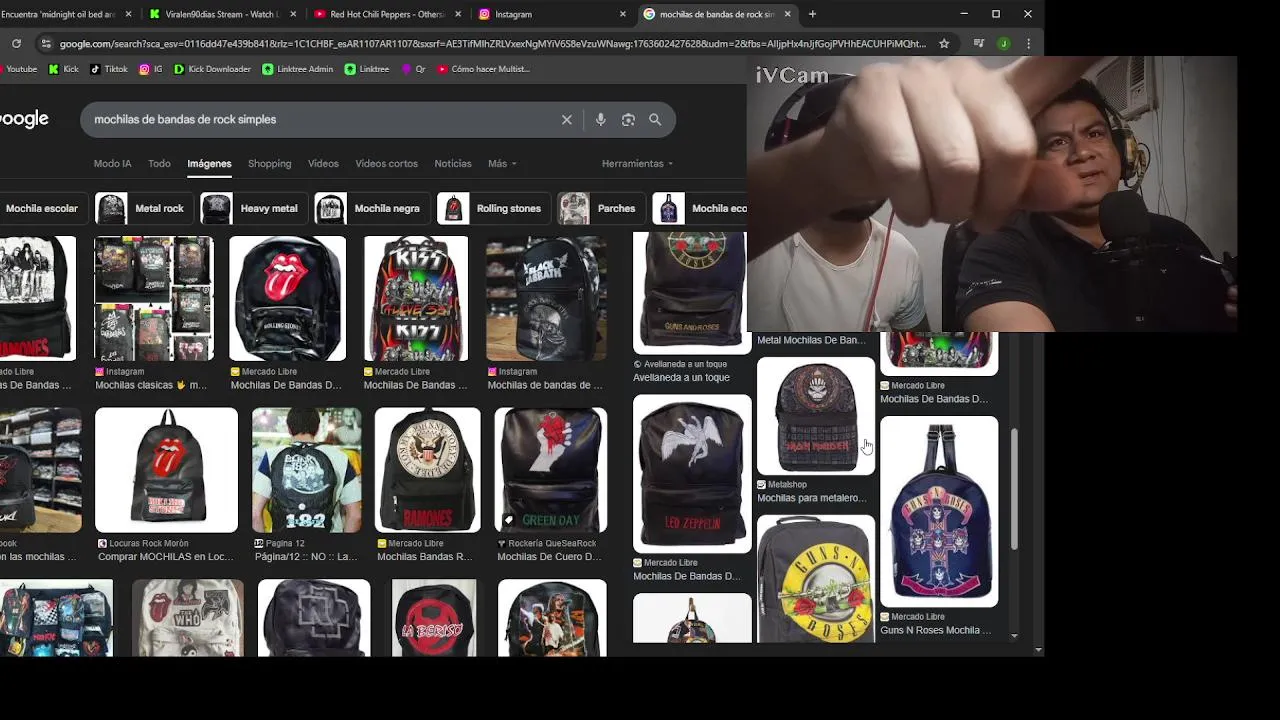The height and width of the screenshot is (720, 1280).
Task: Open the La Beriso backpack image
Action: click(434, 618)
